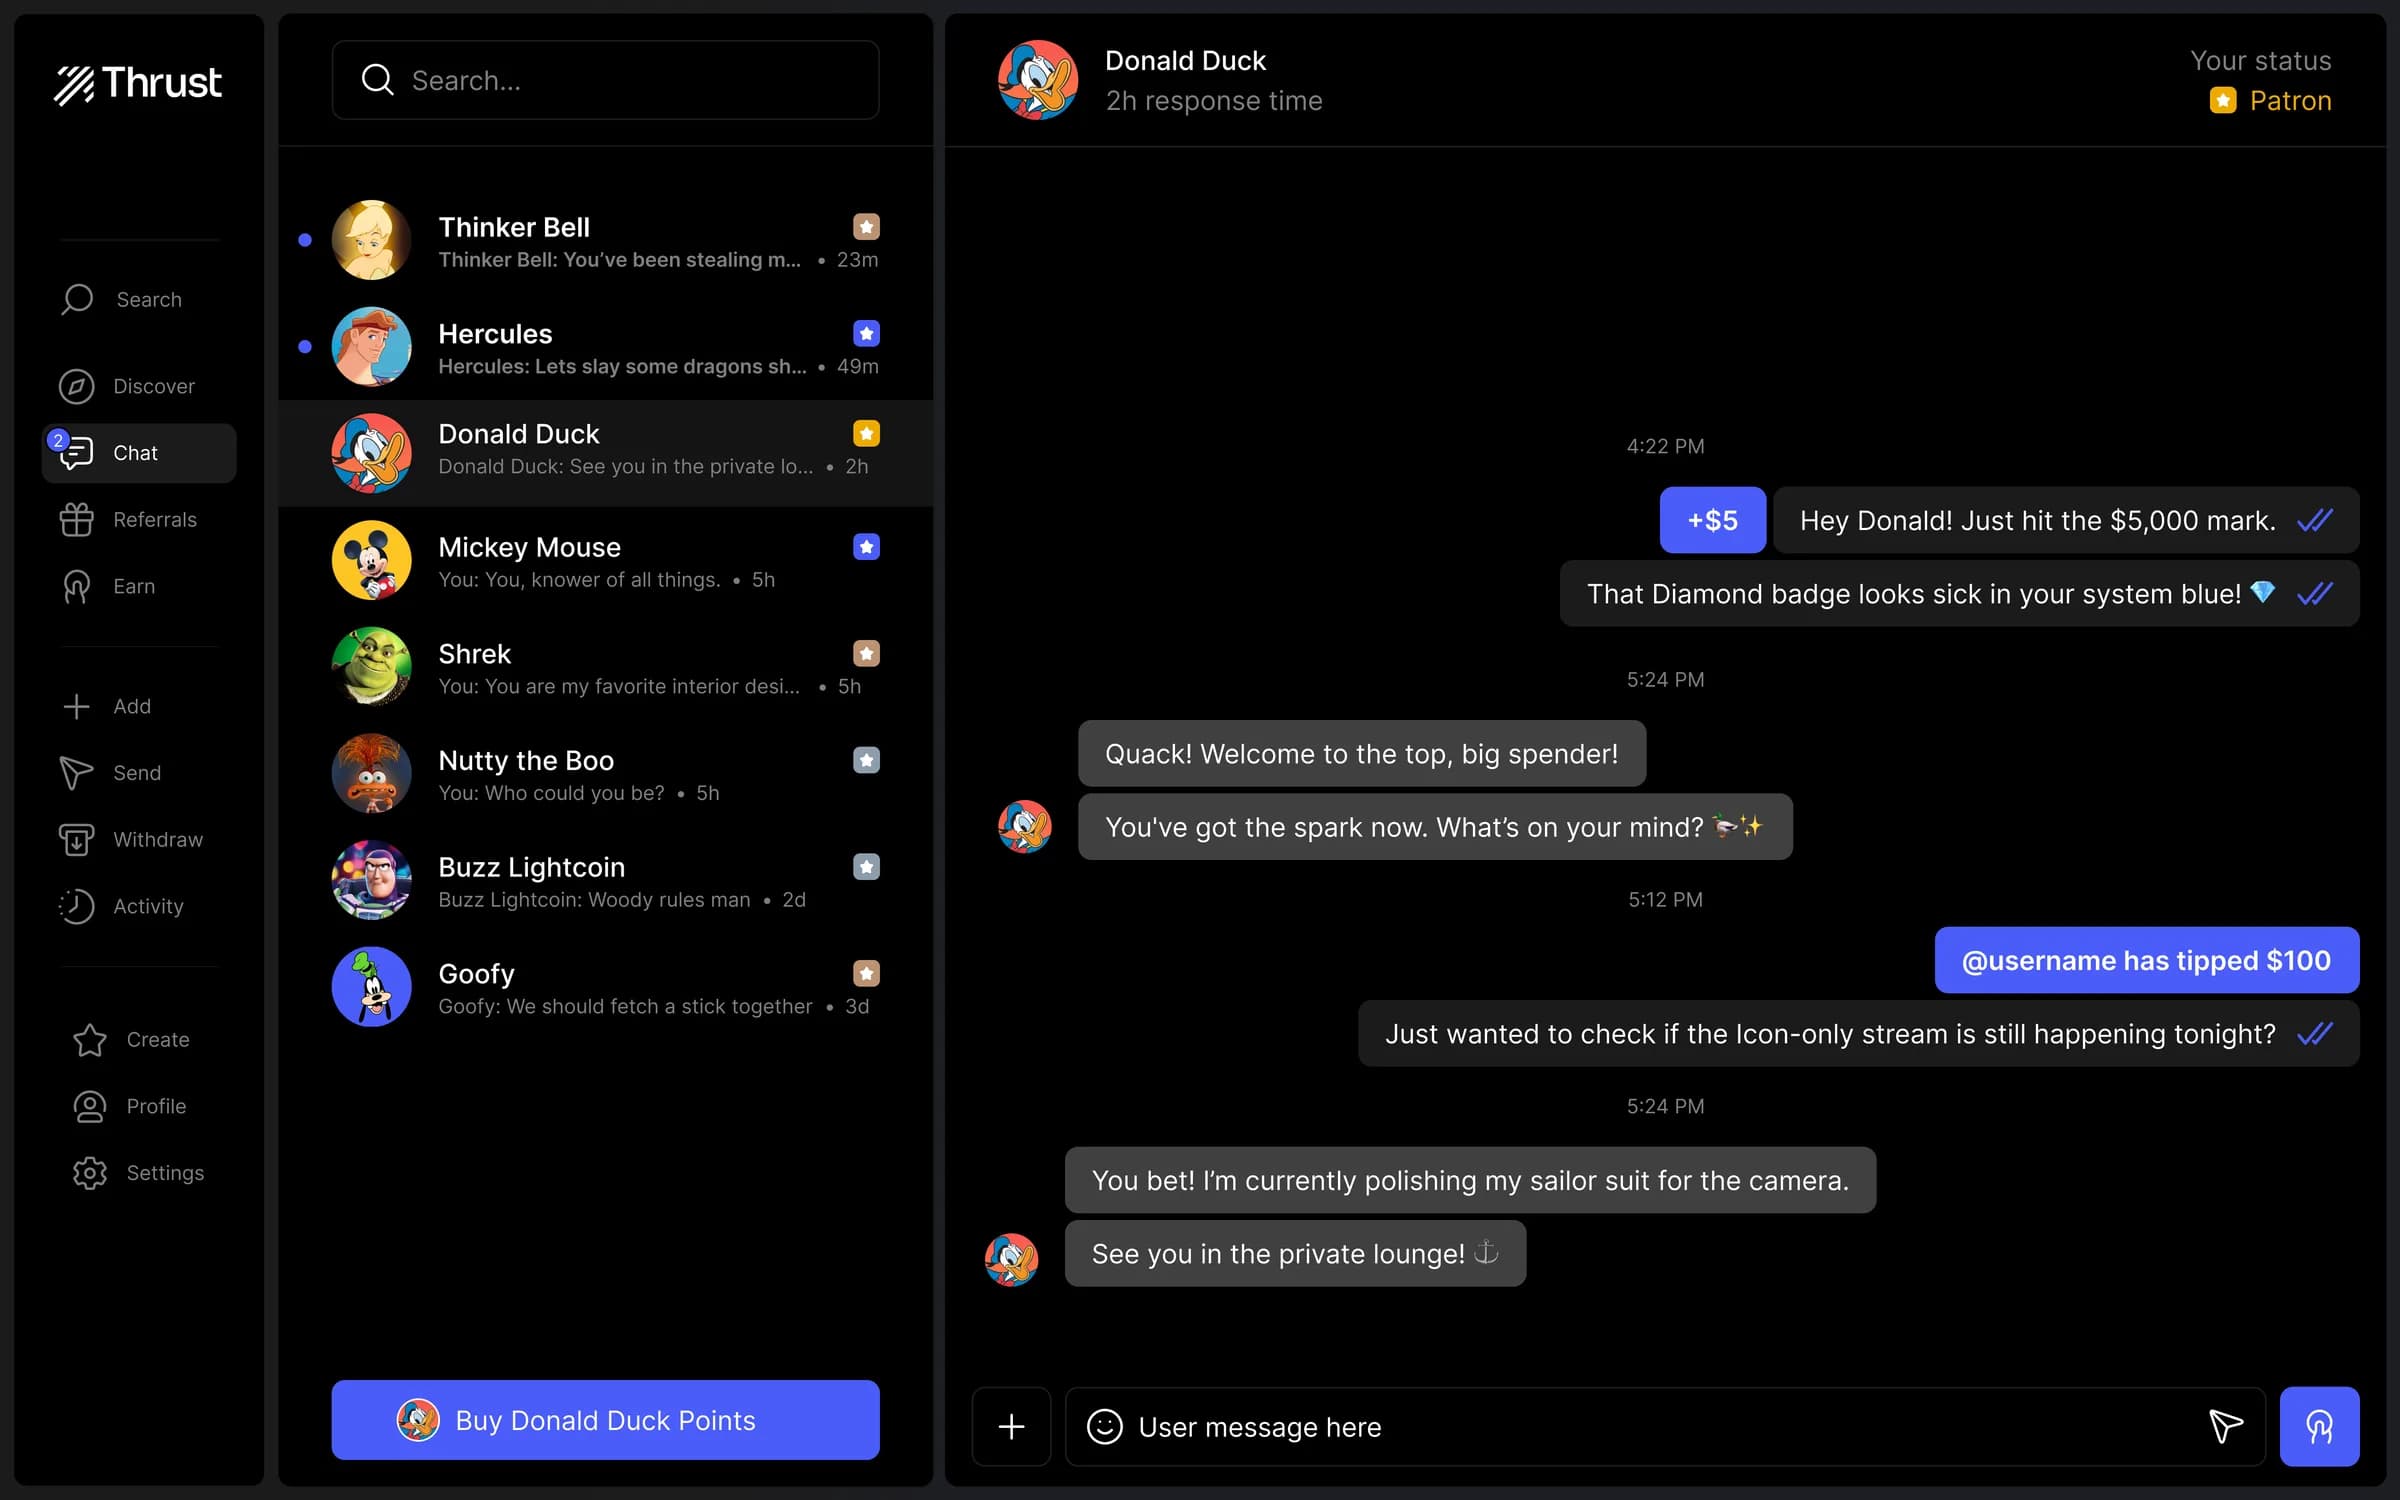Click "Hey Donald! Just hit the $5,000 mark." message
This screenshot has width=2400, height=1500.
coord(2066,520)
